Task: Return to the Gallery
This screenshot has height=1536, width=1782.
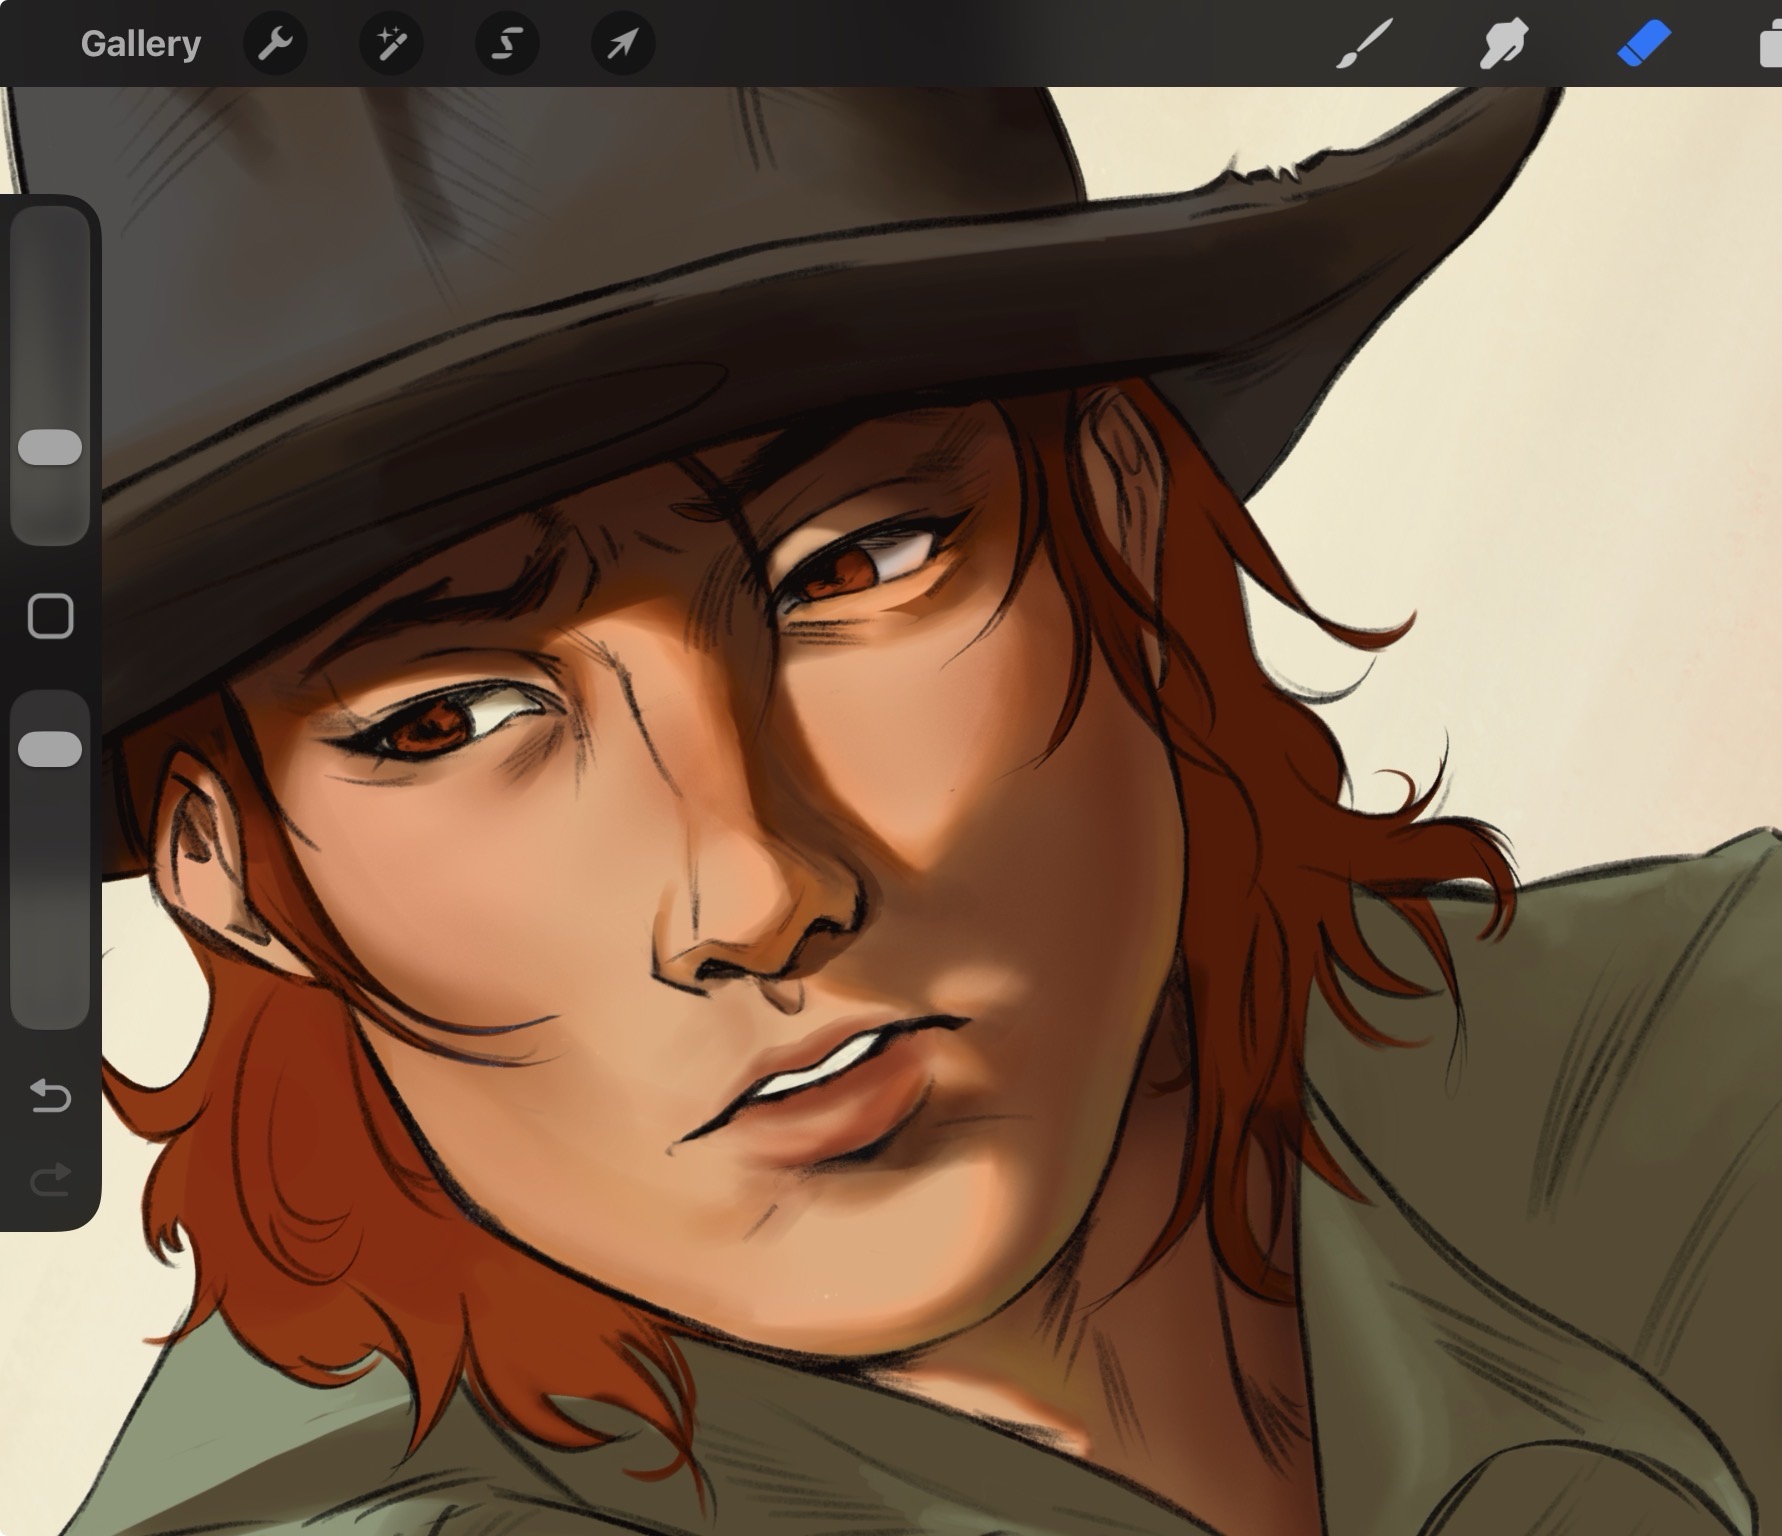Action: pos(140,44)
